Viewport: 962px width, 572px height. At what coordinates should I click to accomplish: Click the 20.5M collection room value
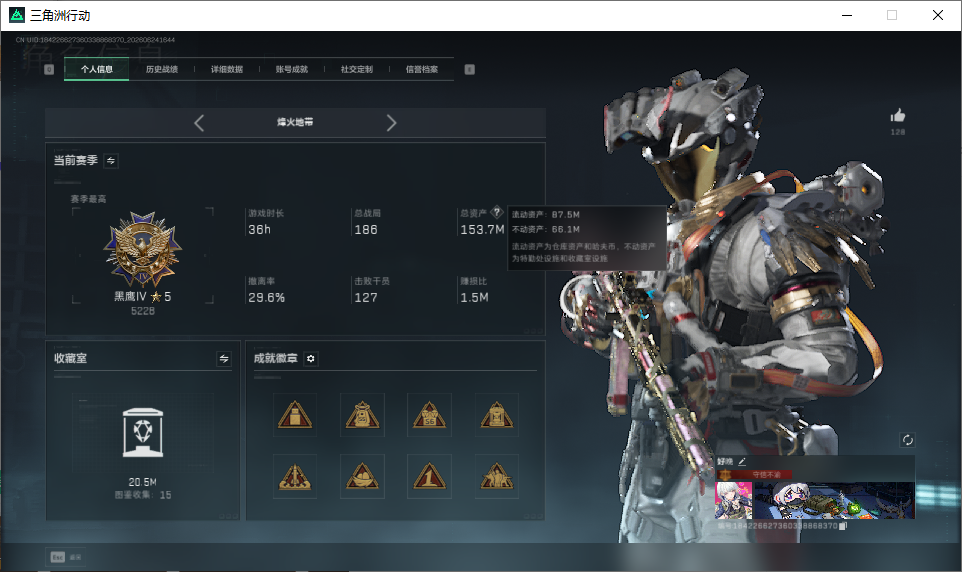click(142, 482)
